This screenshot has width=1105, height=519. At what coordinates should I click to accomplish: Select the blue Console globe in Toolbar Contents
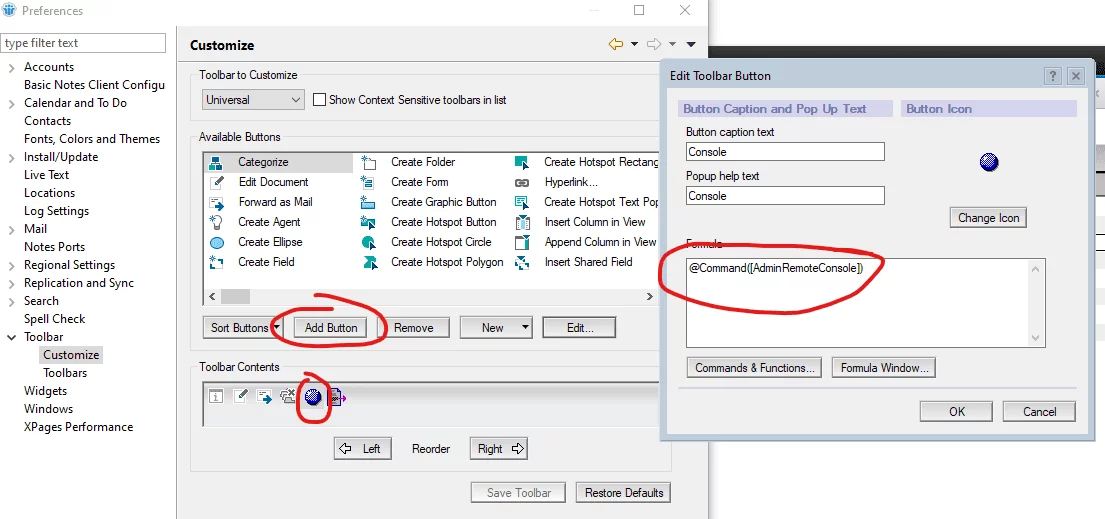313,397
